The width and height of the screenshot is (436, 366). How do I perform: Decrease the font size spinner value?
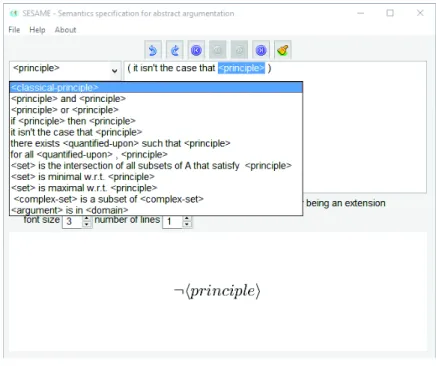[87, 224]
